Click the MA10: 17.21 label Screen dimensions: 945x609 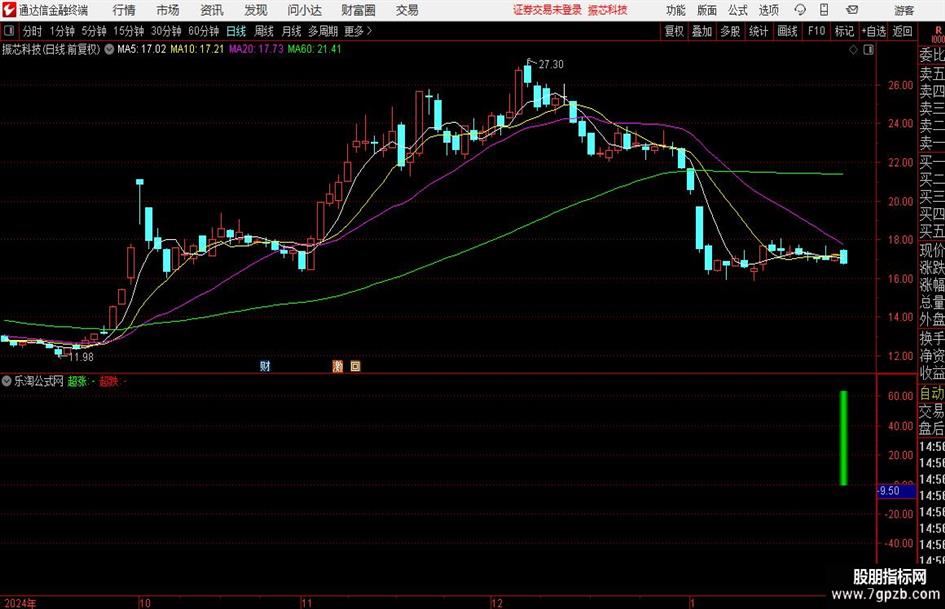point(197,49)
